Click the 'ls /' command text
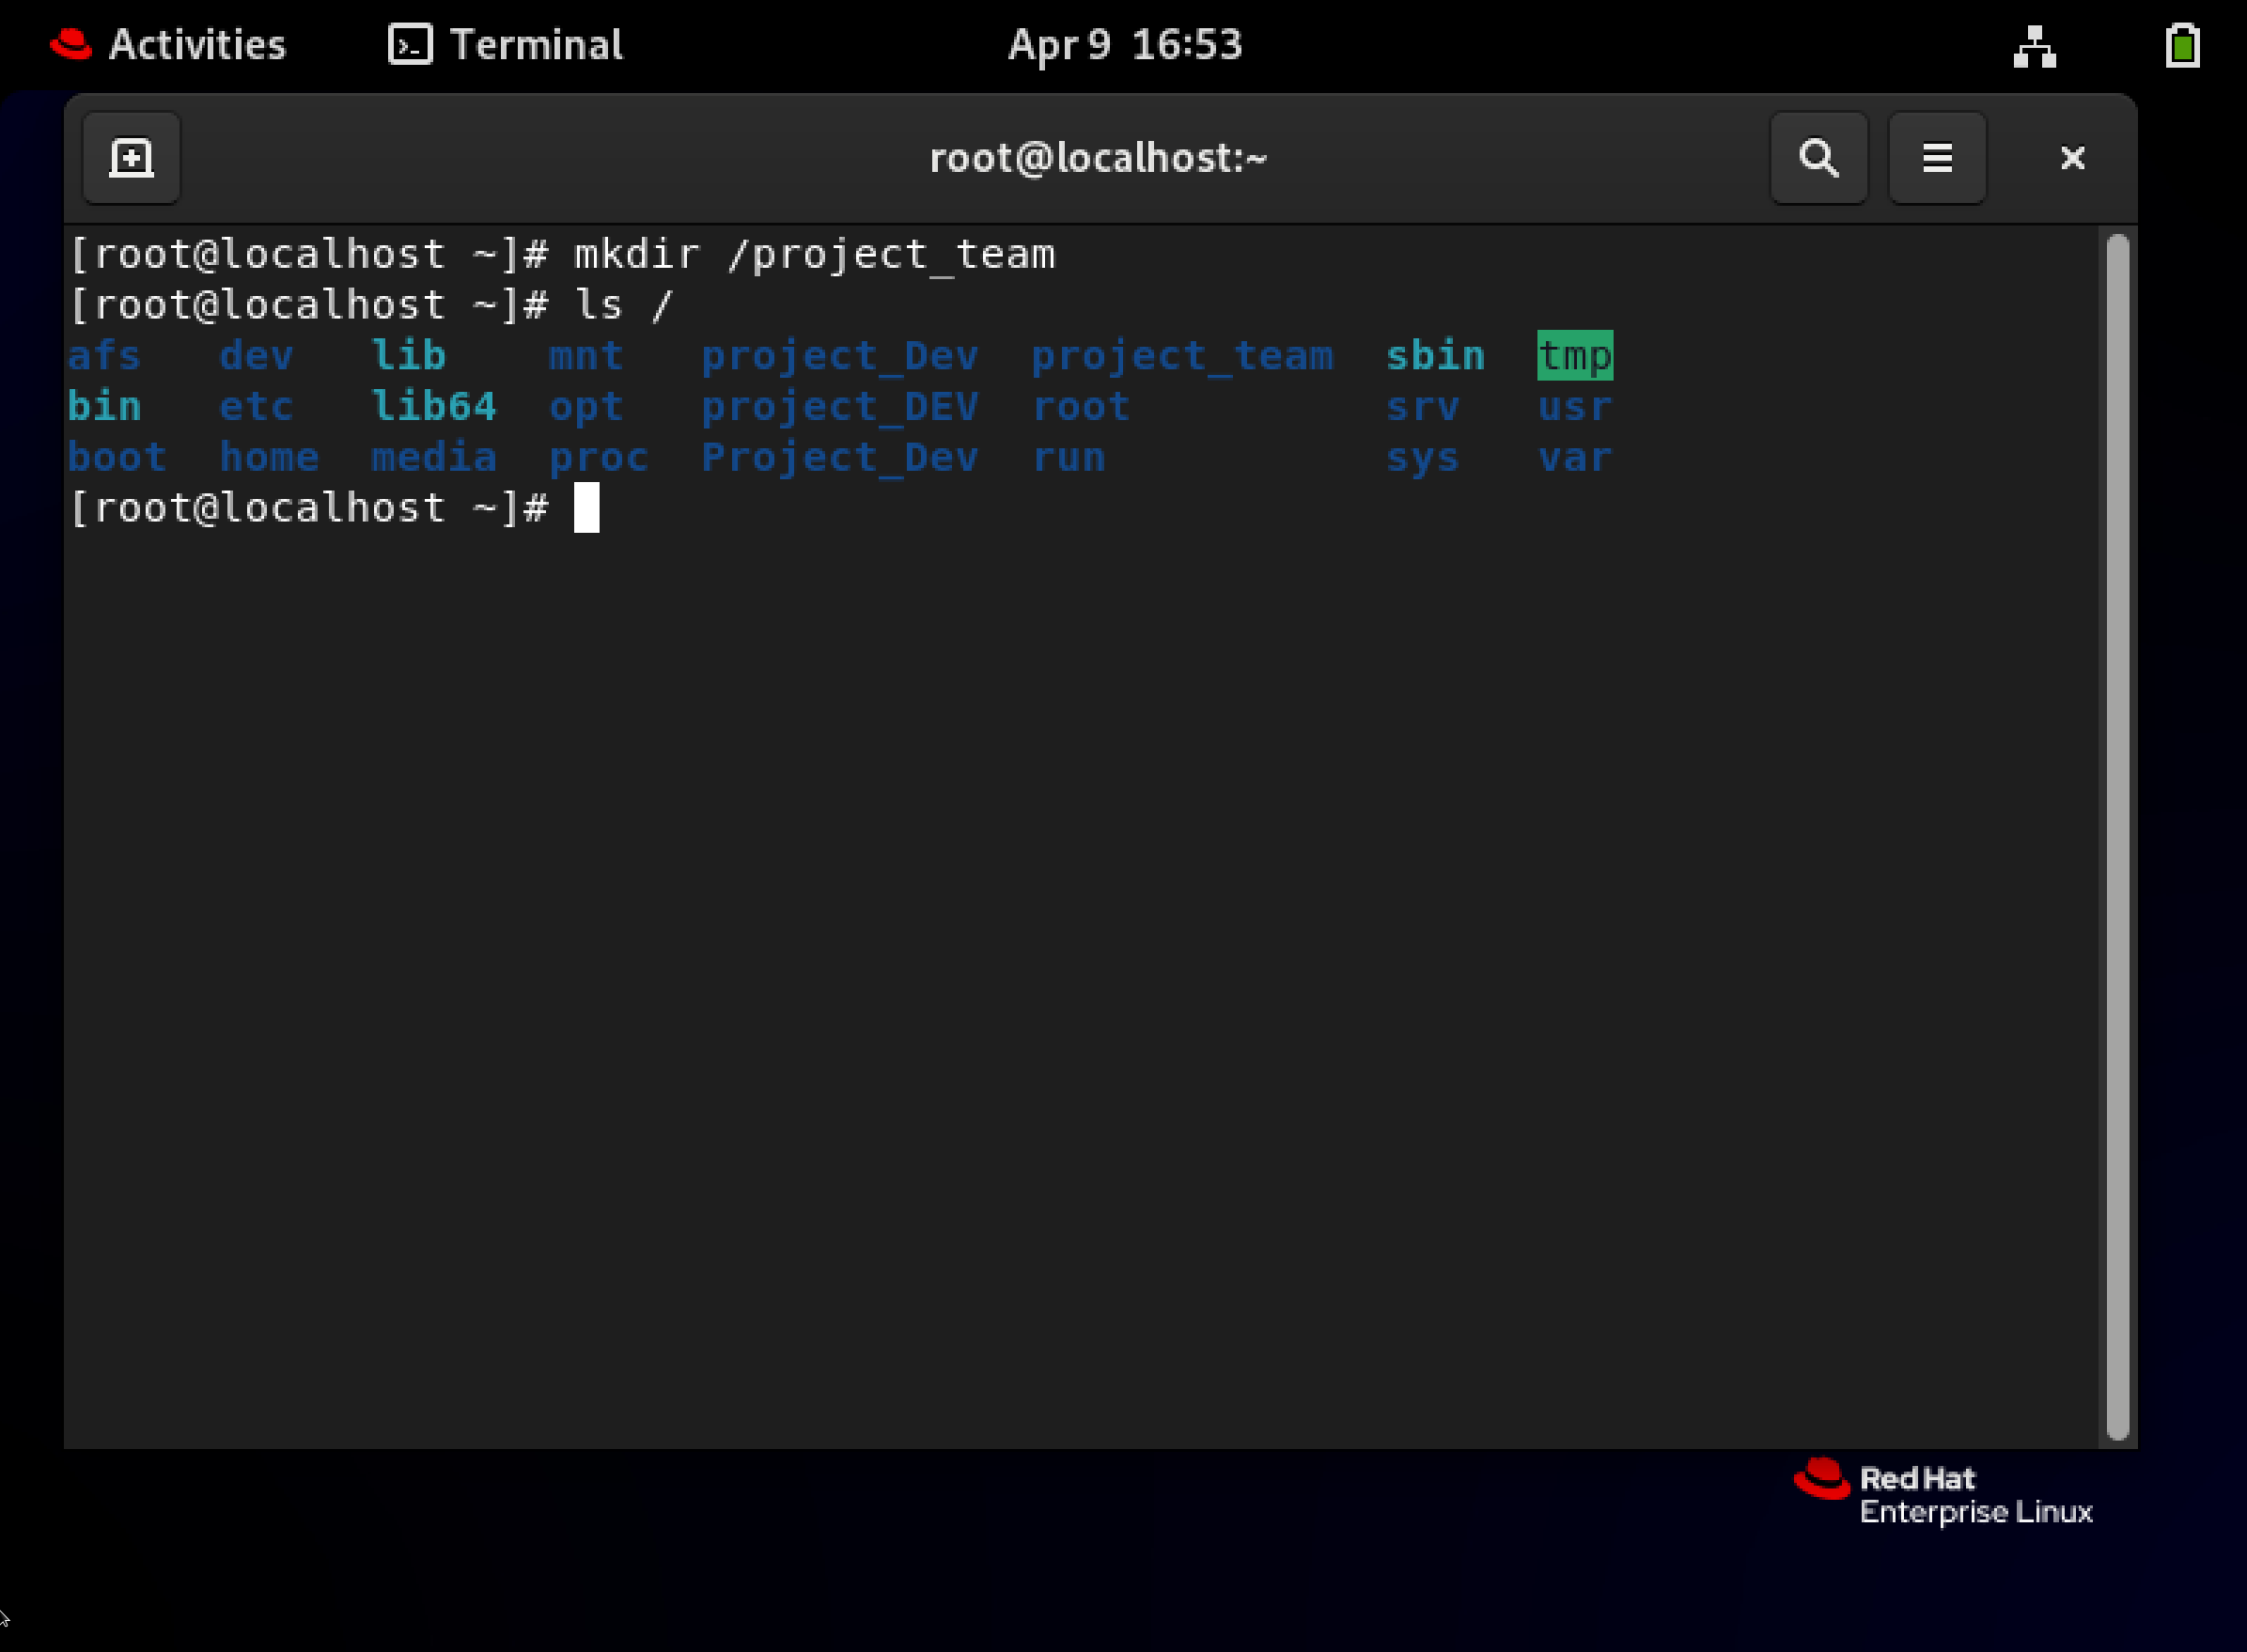The height and width of the screenshot is (1652, 2247). coord(624,305)
